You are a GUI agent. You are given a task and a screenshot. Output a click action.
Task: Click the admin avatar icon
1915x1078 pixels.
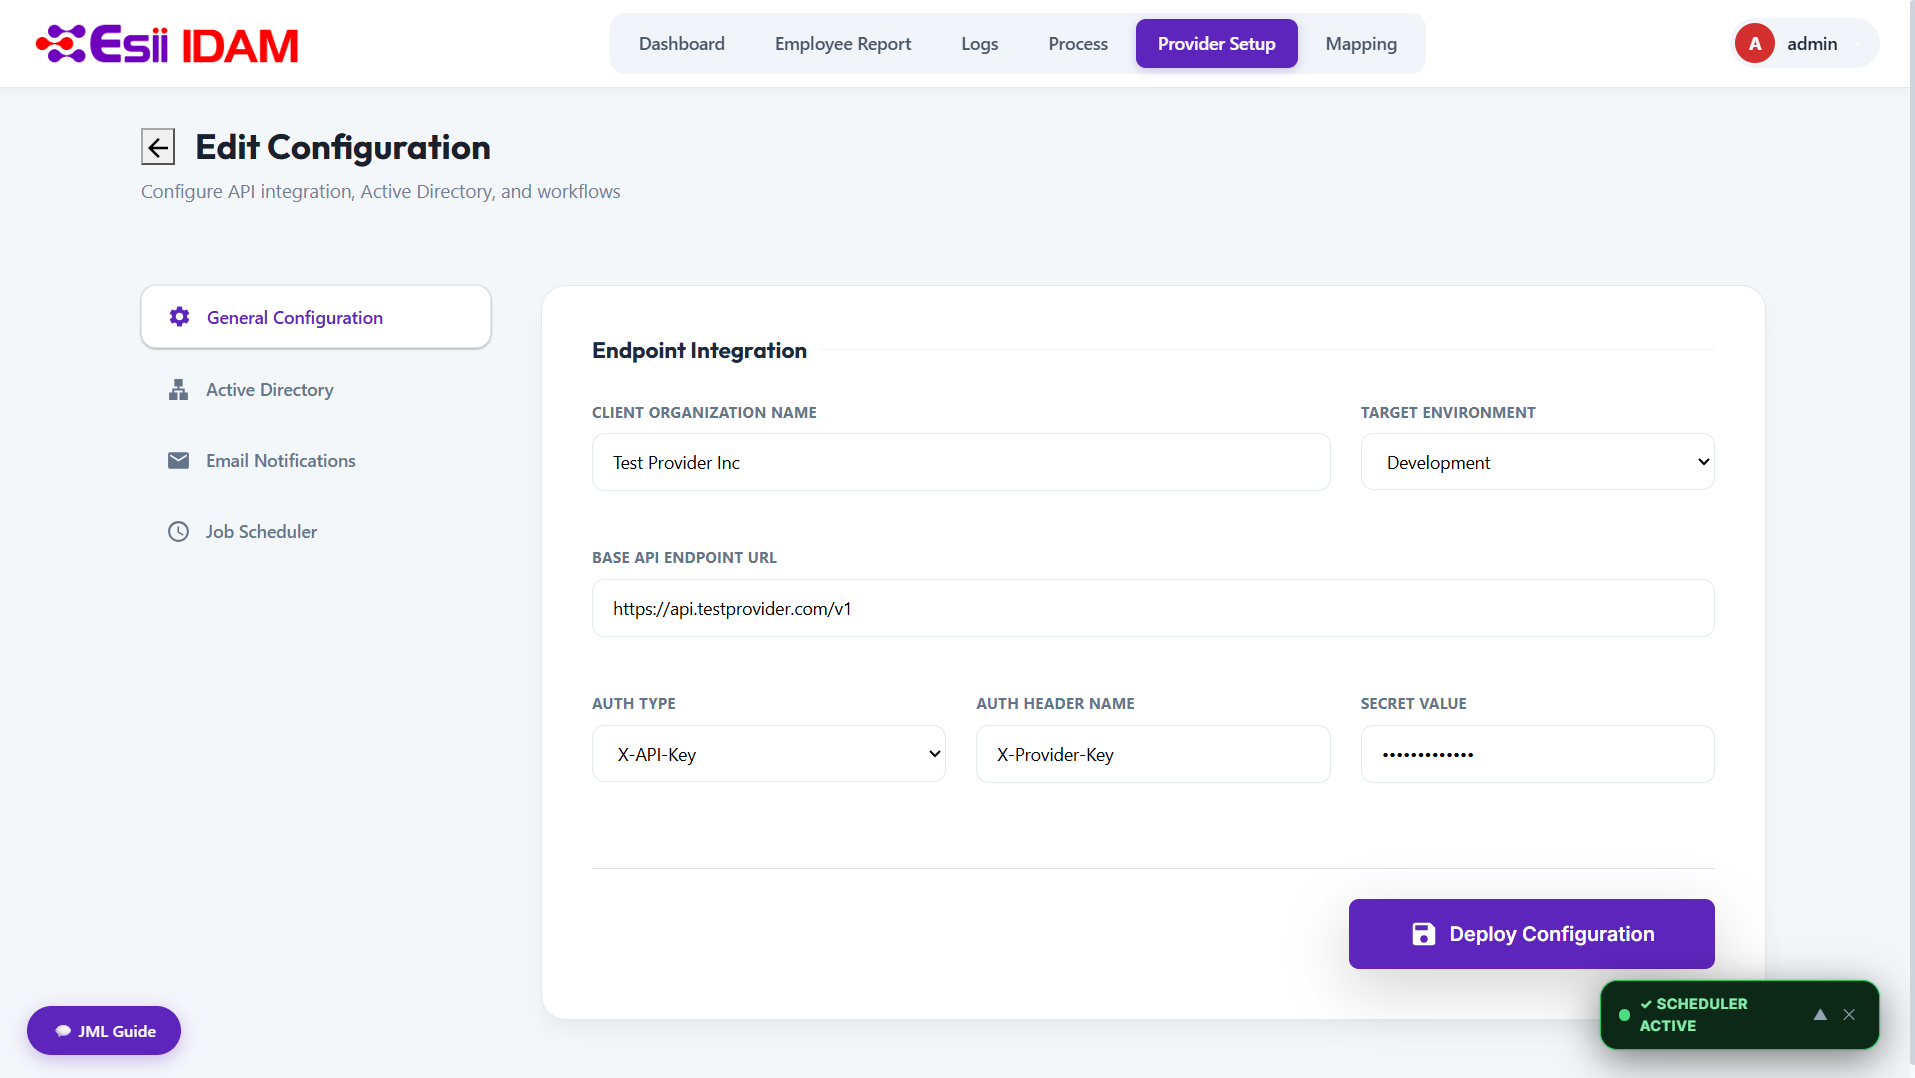pyautogui.click(x=1755, y=44)
